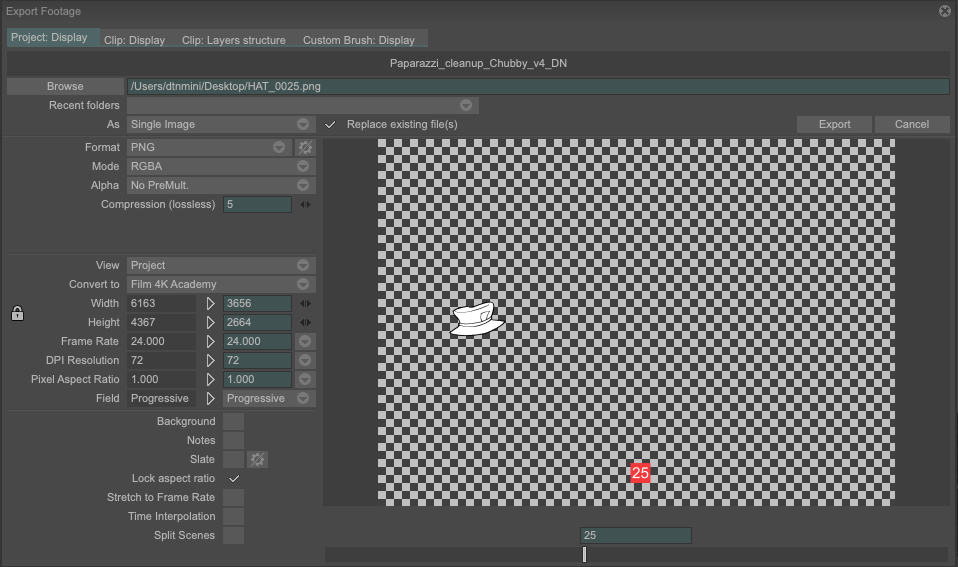Click export DPI Resolution 72 field
Screen dimensions: 958x567
258,360
